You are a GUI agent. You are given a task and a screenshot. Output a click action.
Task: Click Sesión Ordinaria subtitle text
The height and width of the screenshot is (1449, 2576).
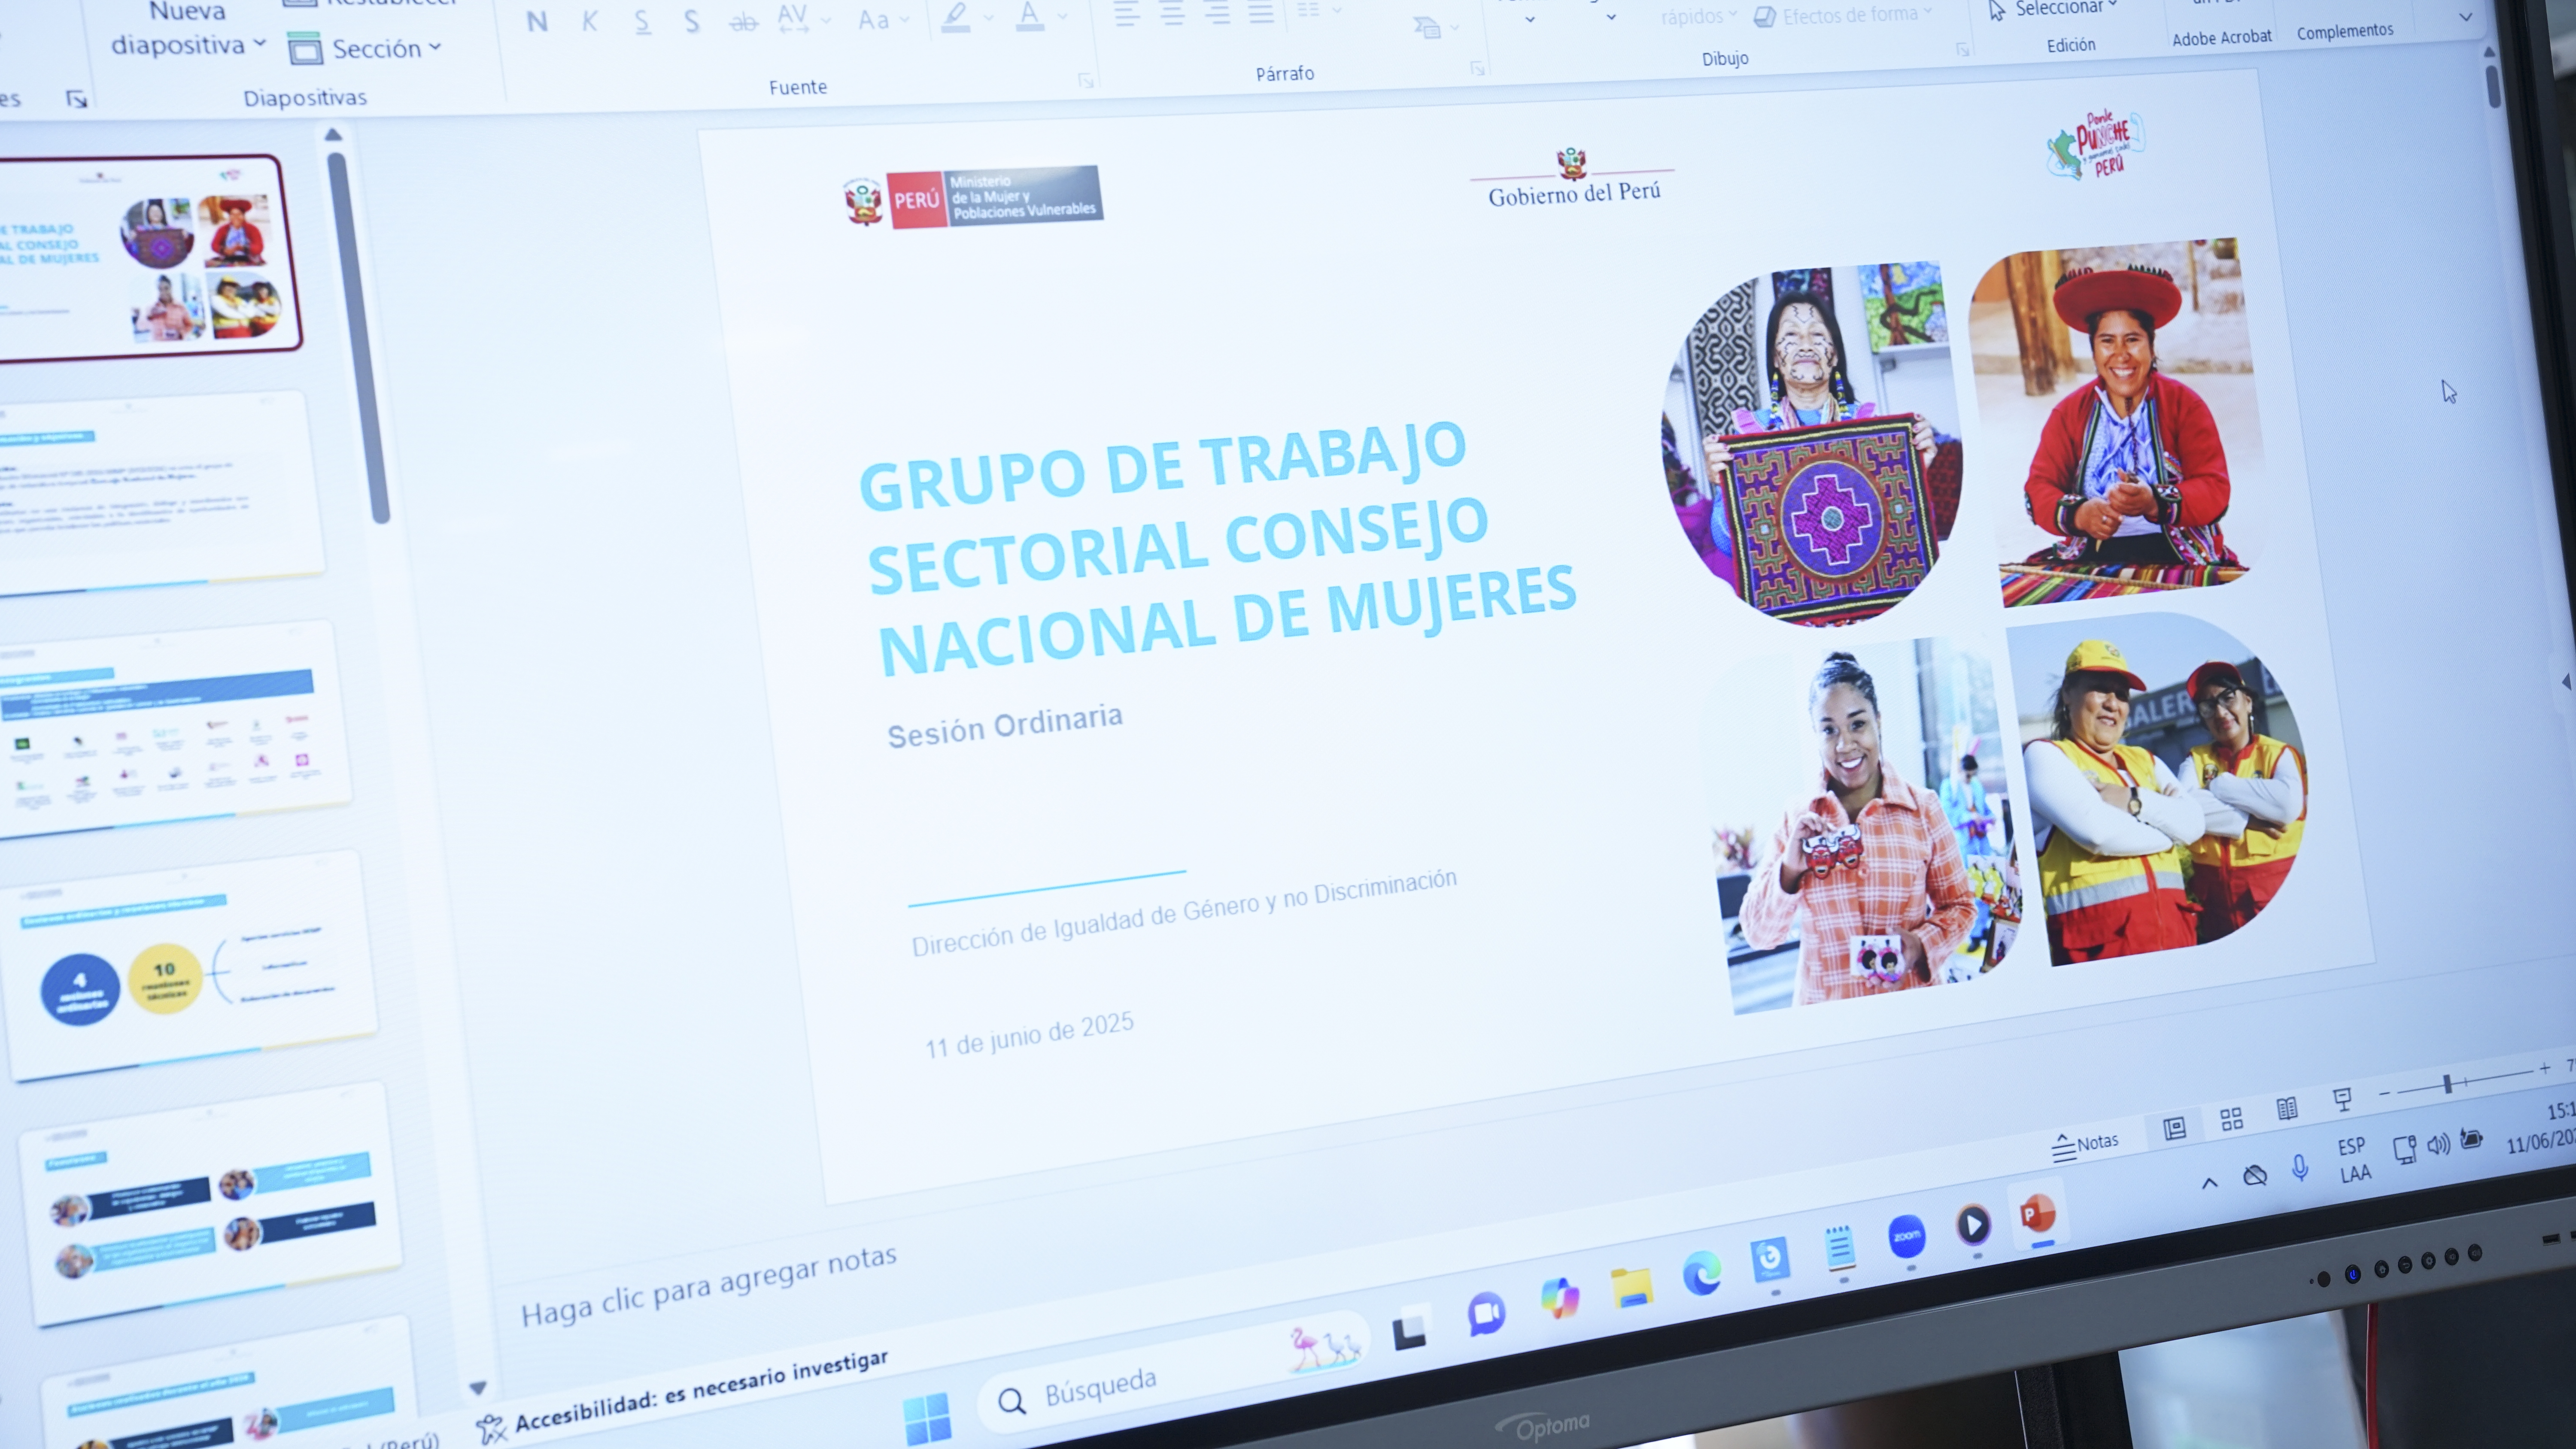[x=1004, y=726]
